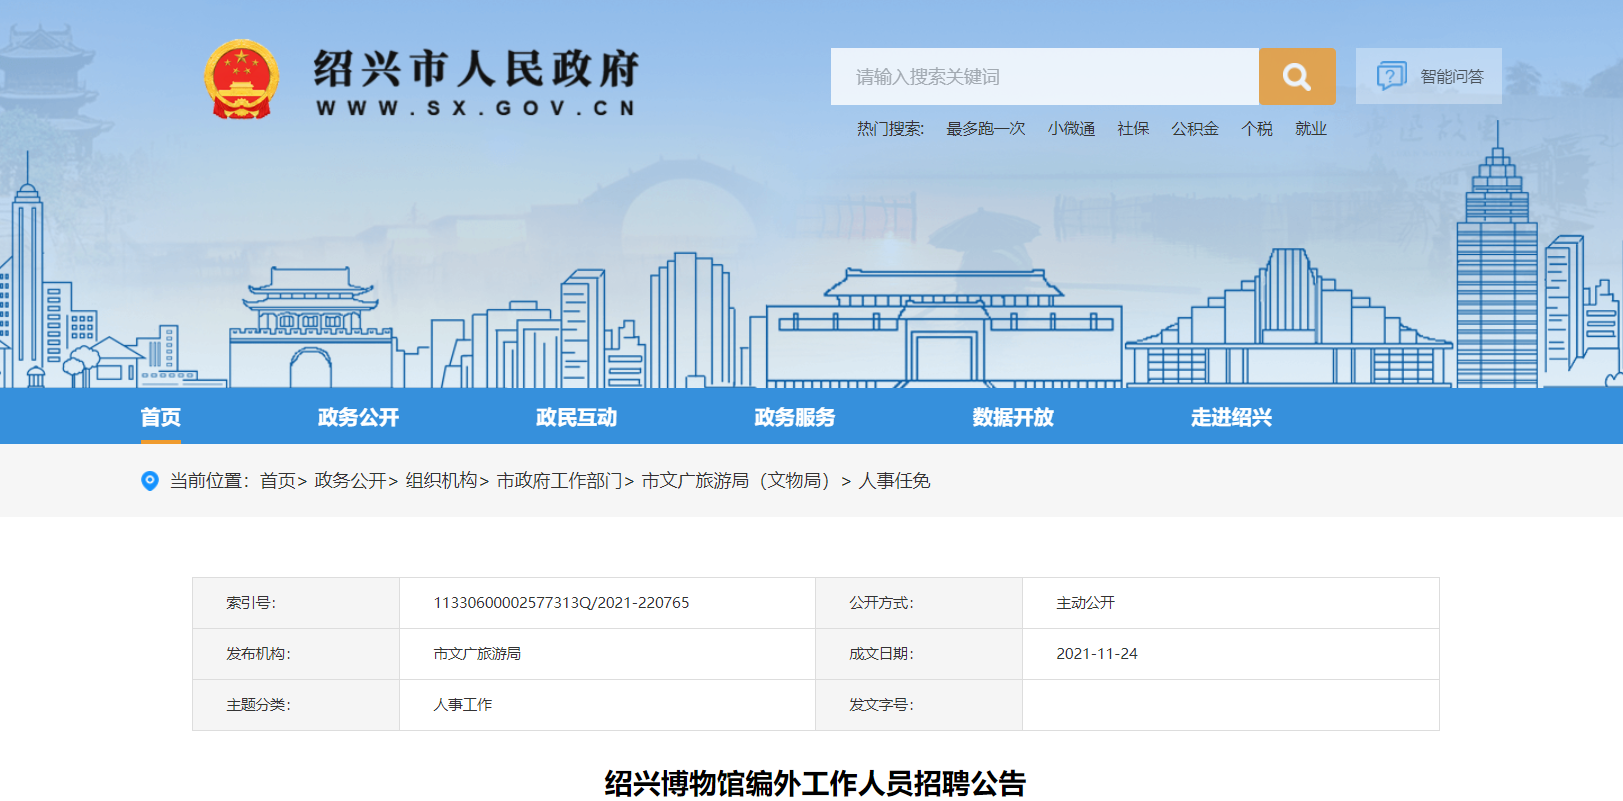Click the 市文广旅游局 publisher cell
The height and width of the screenshot is (801, 1623).
[477, 654]
